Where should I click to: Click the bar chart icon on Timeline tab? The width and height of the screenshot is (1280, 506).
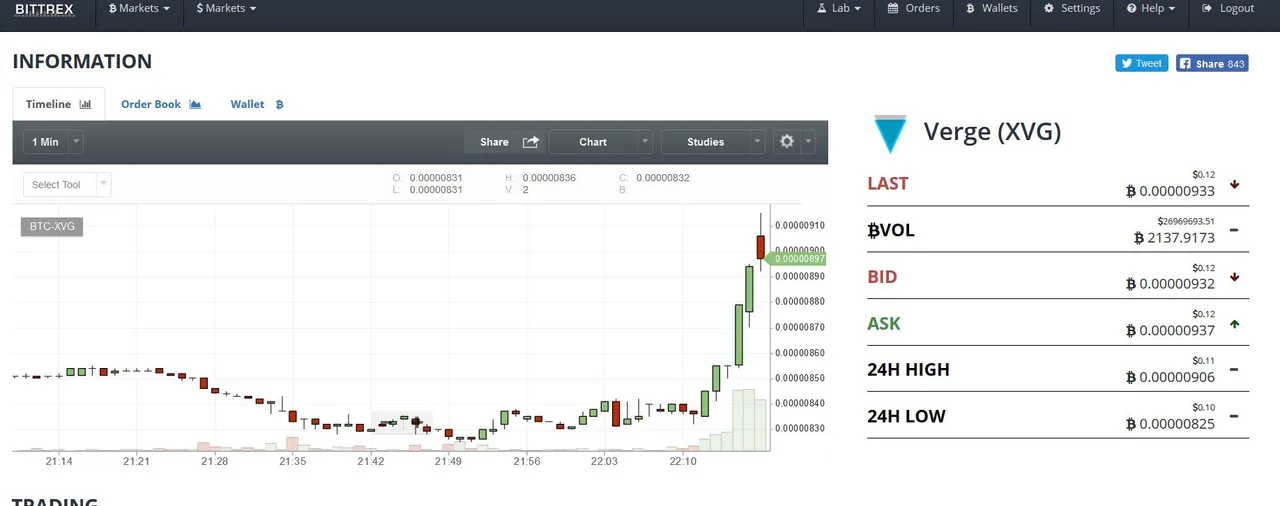(x=86, y=104)
